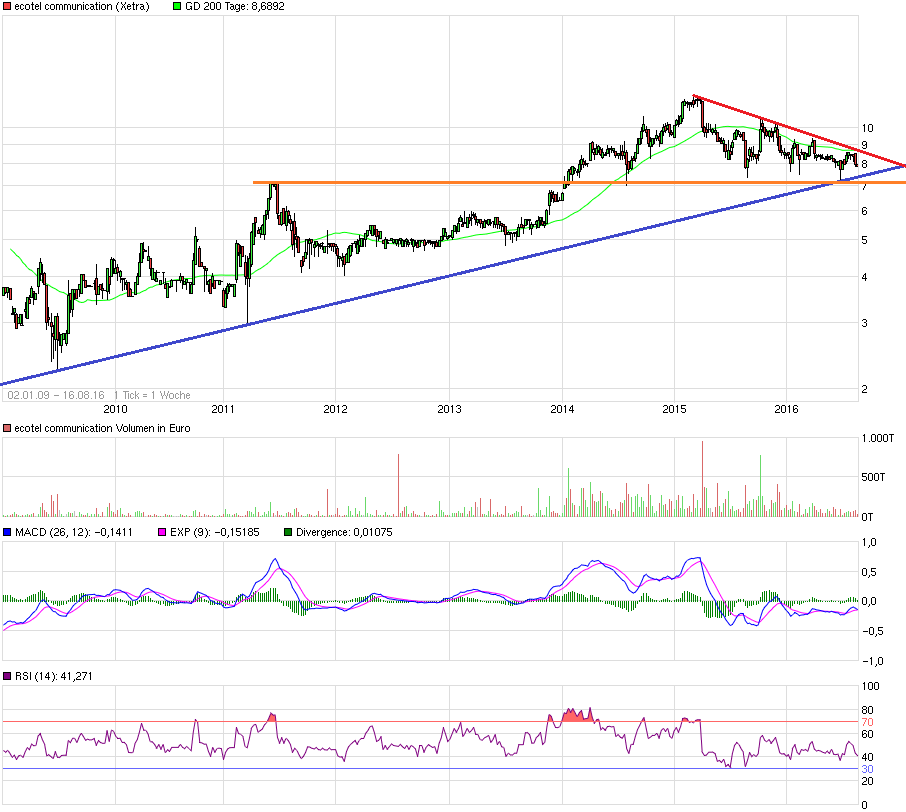Image resolution: width=906 pixels, height=812 pixels.
Task: Click the 2015 year label on time axis
Action: (x=674, y=409)
